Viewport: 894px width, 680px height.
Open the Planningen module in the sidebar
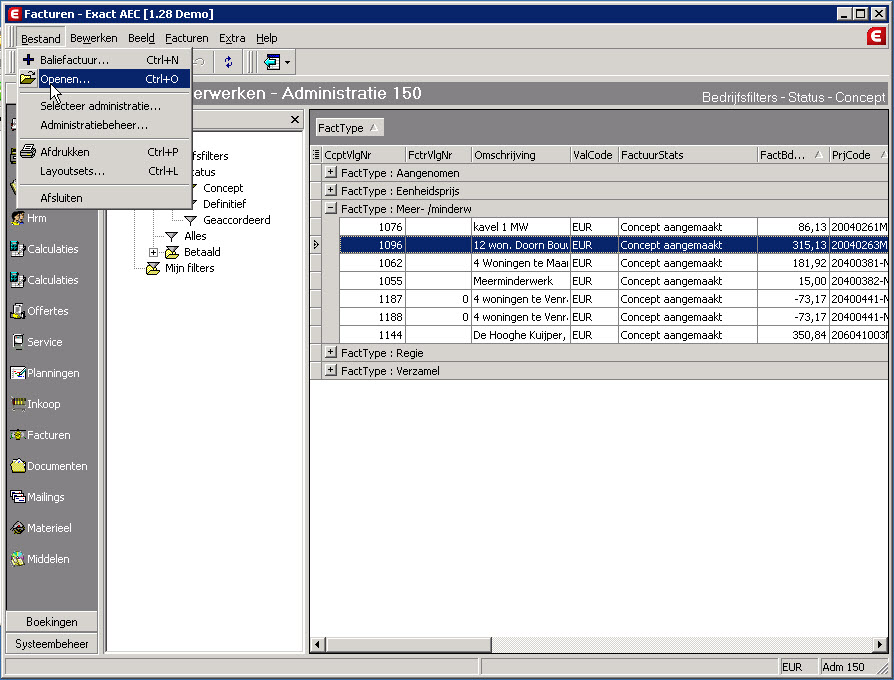click(x=45, y=373)
